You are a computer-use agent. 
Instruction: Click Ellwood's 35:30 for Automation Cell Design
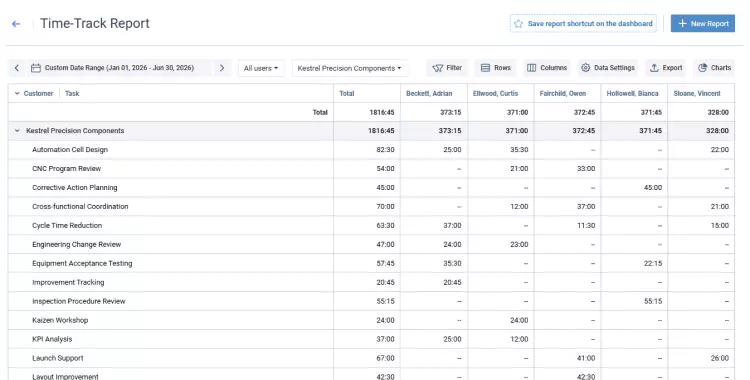pyautogui.click(x=519, y=150)
